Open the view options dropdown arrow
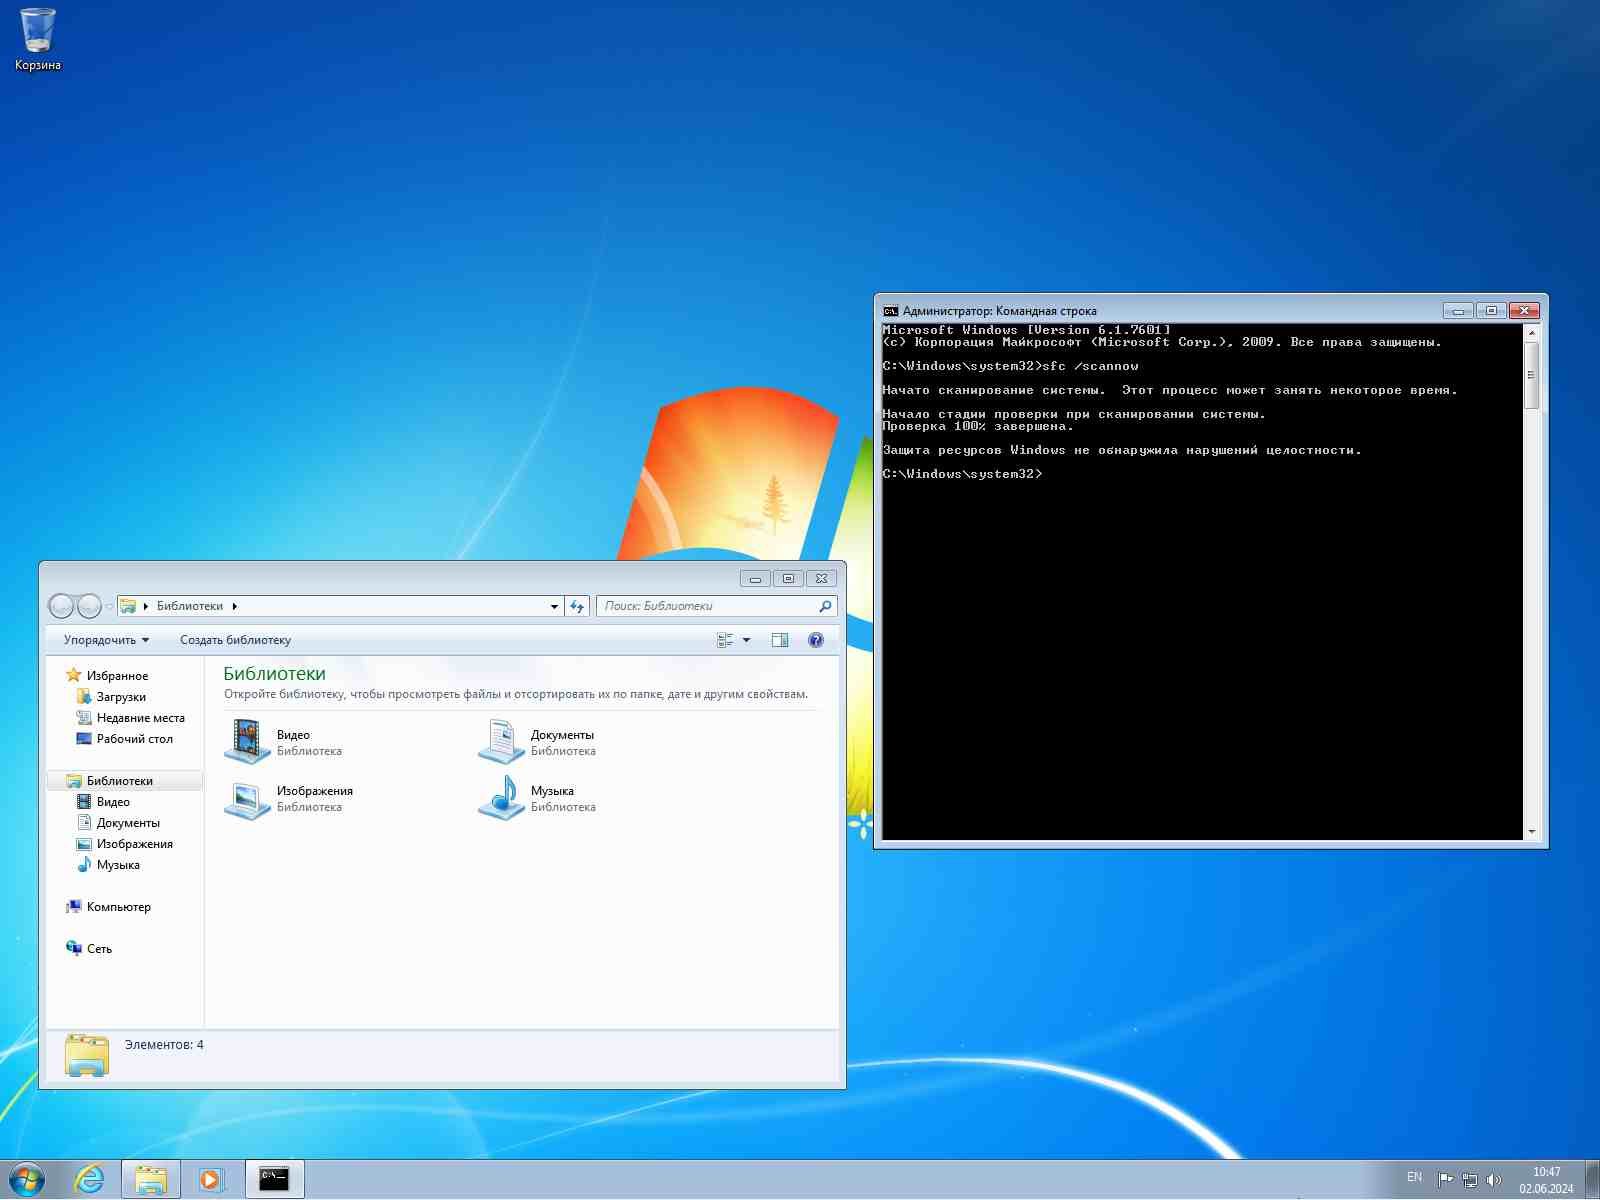 pos(746,640)
